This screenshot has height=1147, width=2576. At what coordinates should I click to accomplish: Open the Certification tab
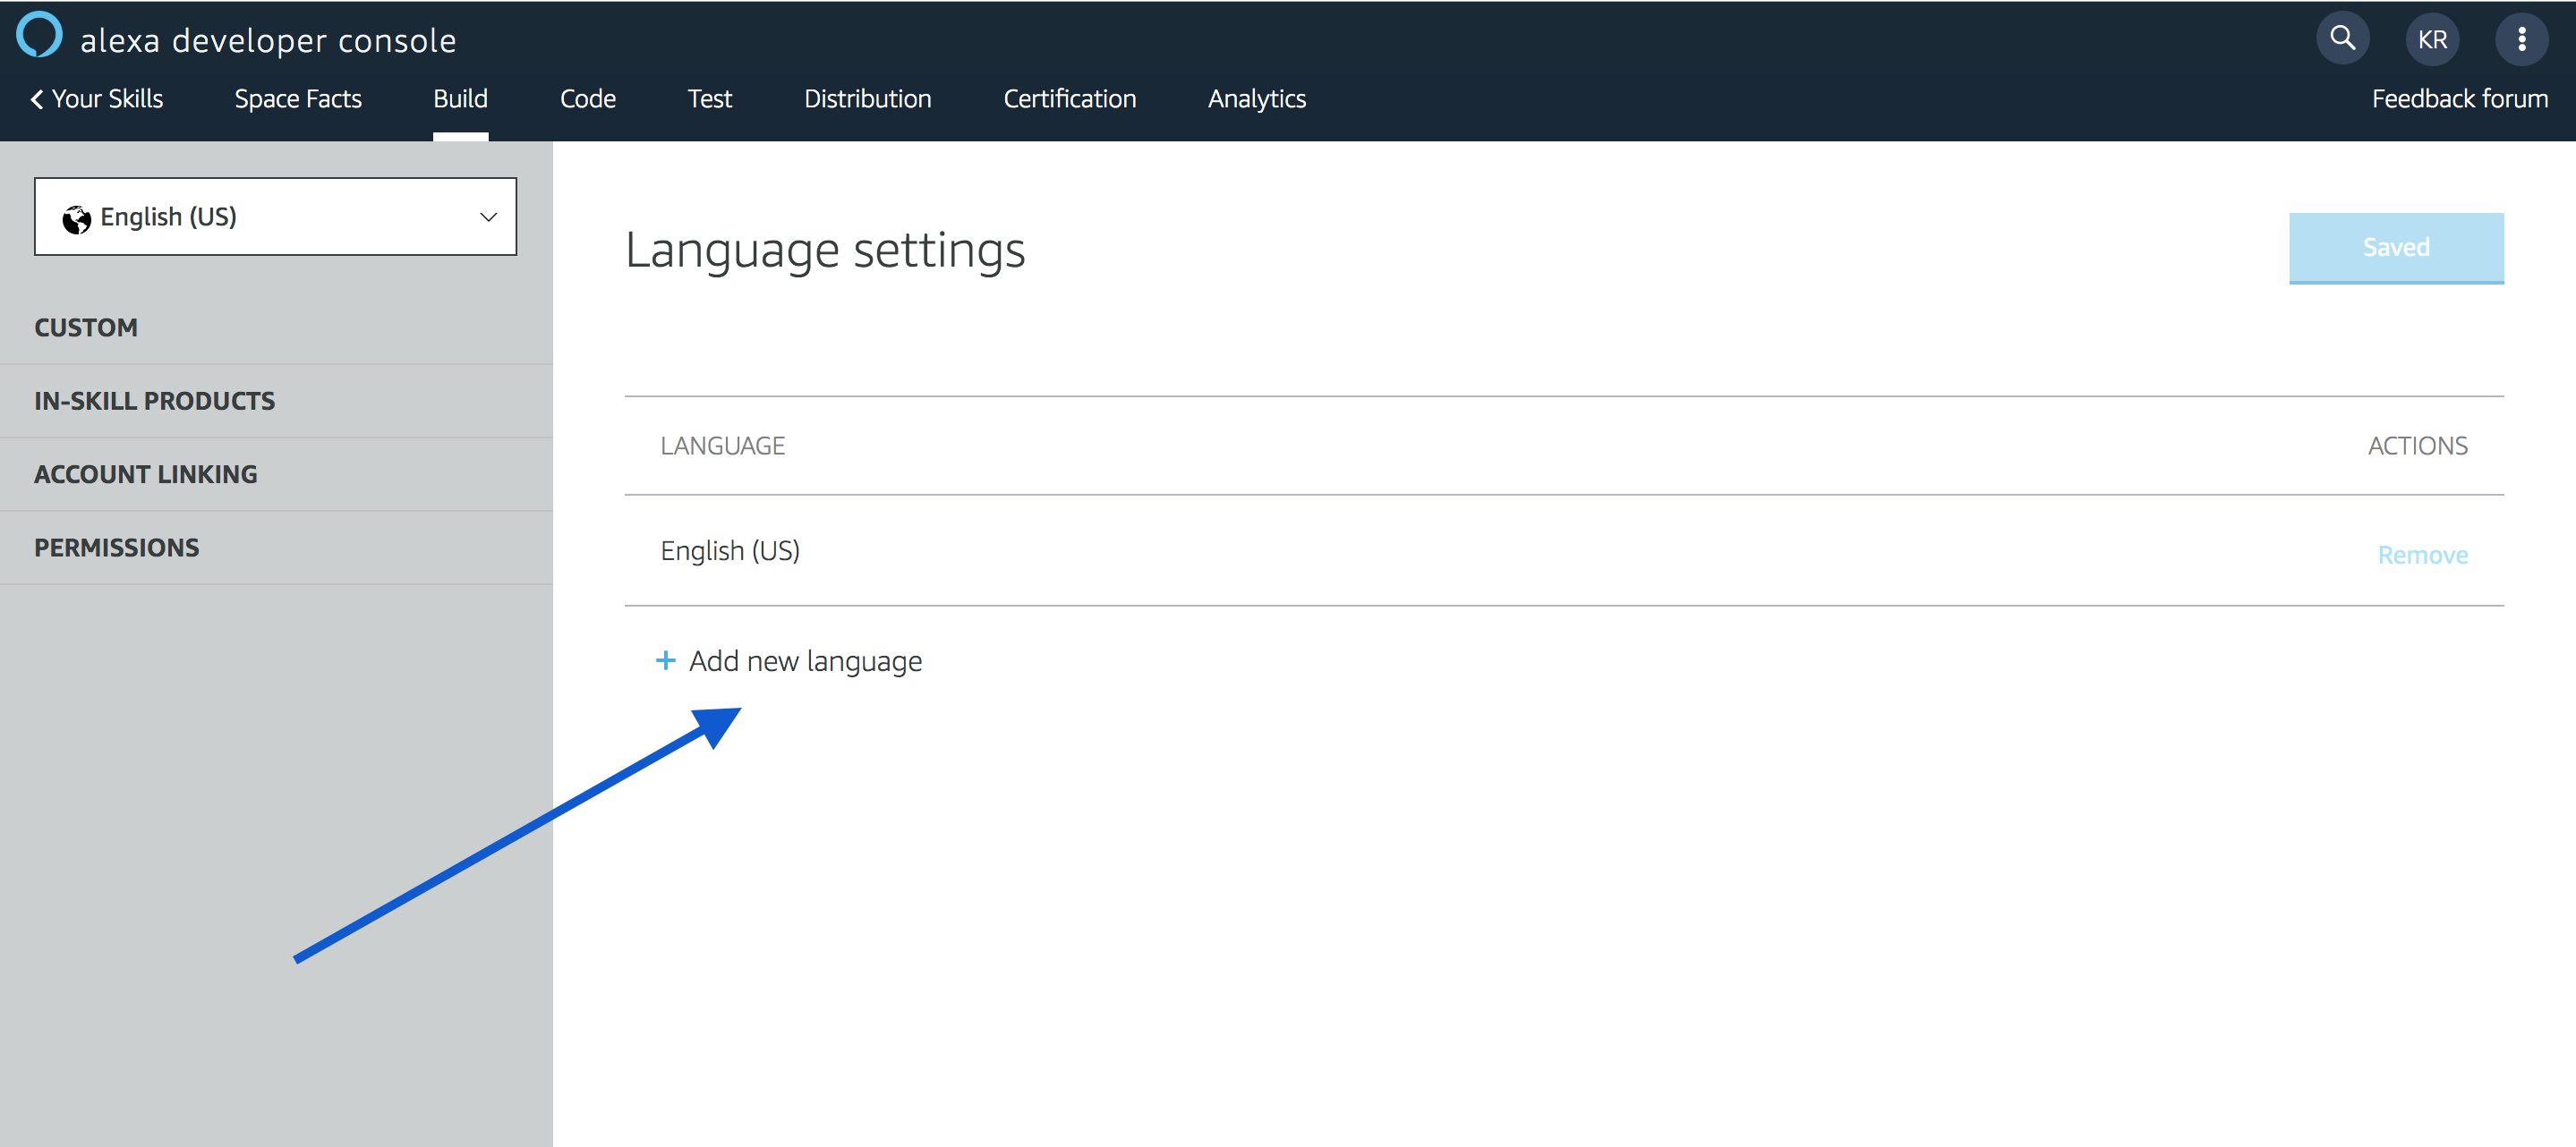[1069, 98]
